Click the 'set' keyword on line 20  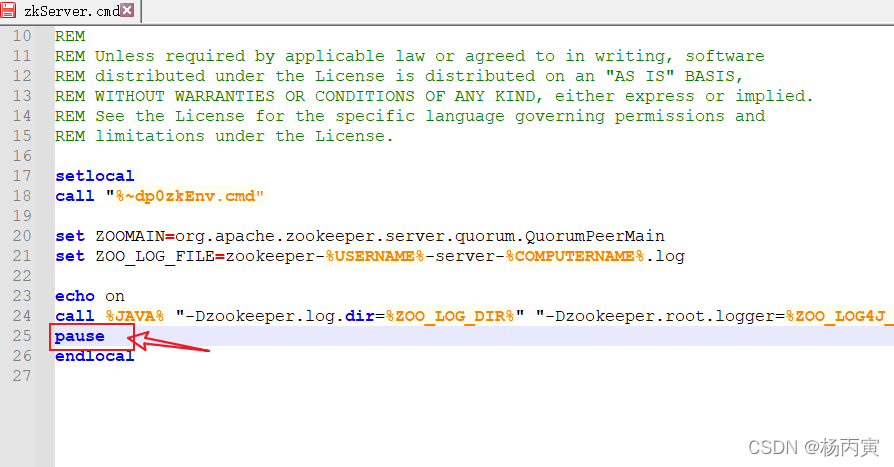pyautogui.click(x=70, y=236)
